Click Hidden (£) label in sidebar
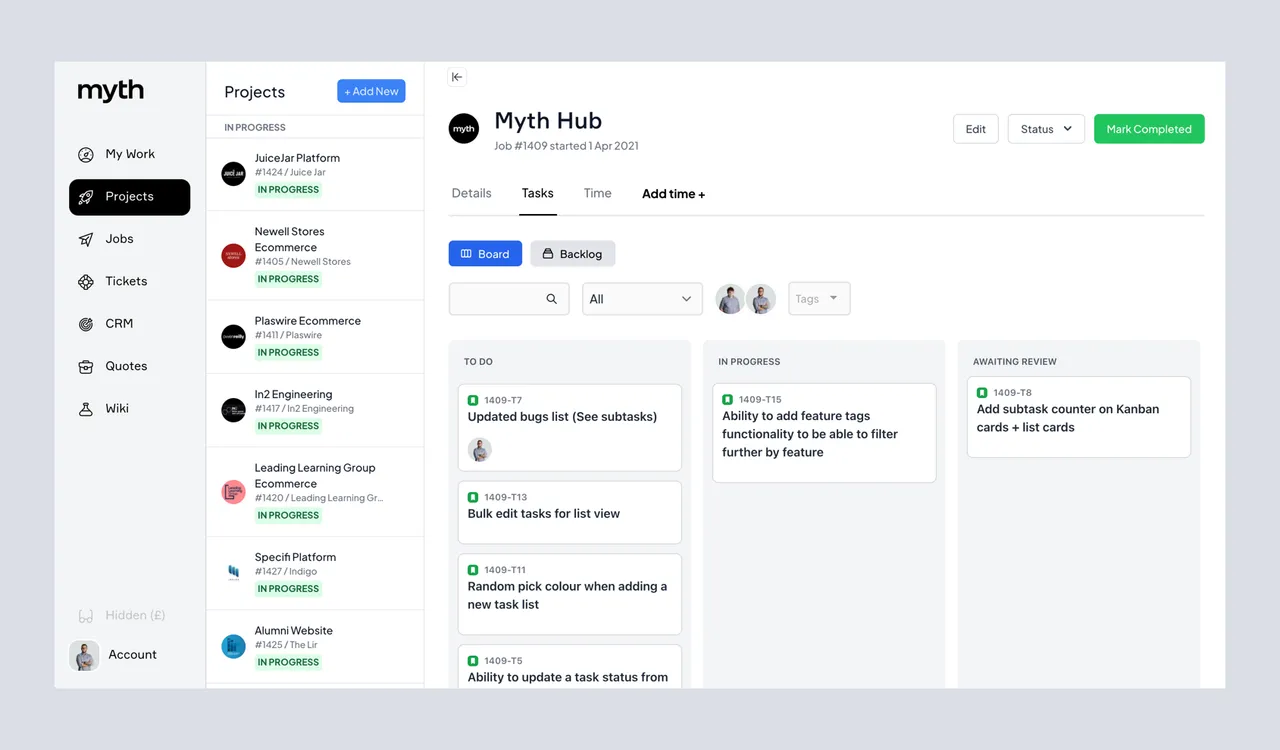The height and width of the screenshot is (750, 1280). point(135,616)
